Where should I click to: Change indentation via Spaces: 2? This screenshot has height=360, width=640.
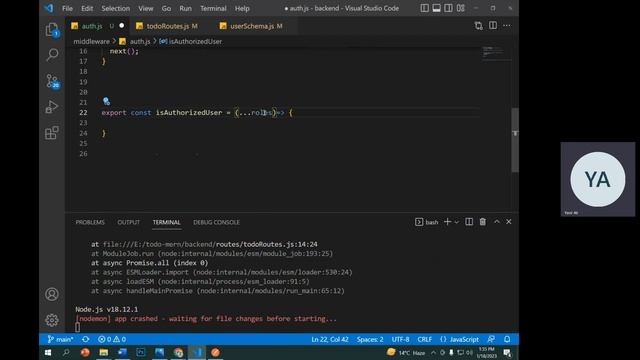[x=370, y=339]
